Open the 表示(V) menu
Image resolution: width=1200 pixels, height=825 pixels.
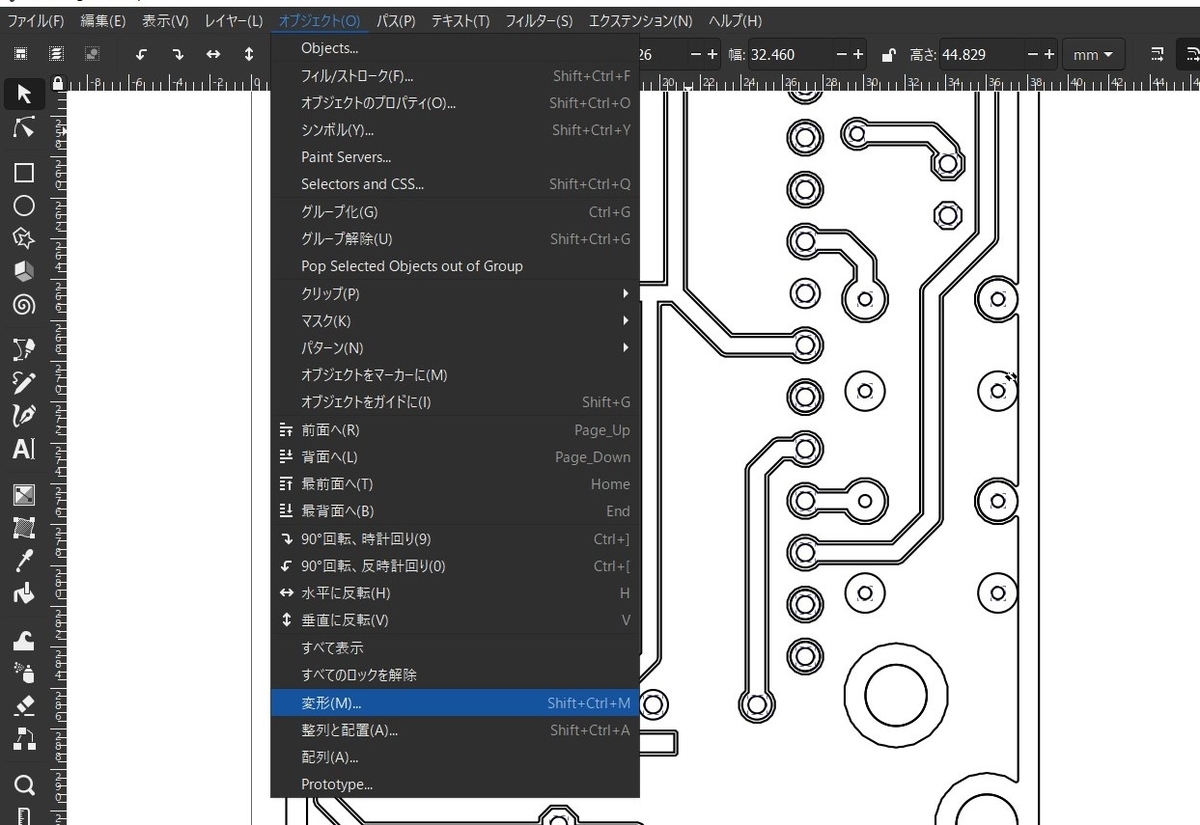click(x=165, y=20)
